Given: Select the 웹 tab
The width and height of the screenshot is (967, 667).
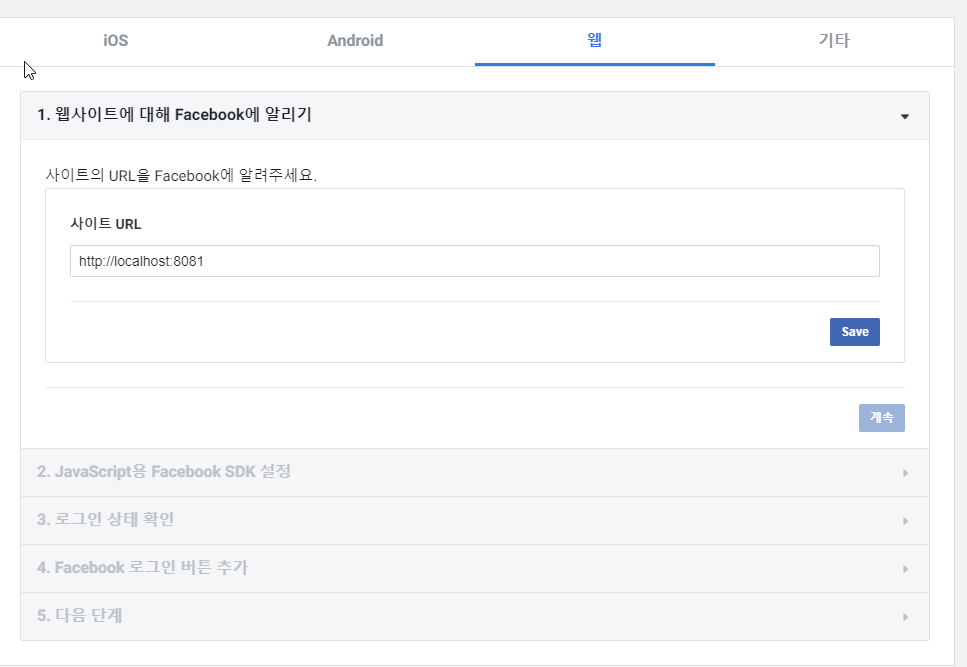Looking at the screenshot, I should 595,41.
